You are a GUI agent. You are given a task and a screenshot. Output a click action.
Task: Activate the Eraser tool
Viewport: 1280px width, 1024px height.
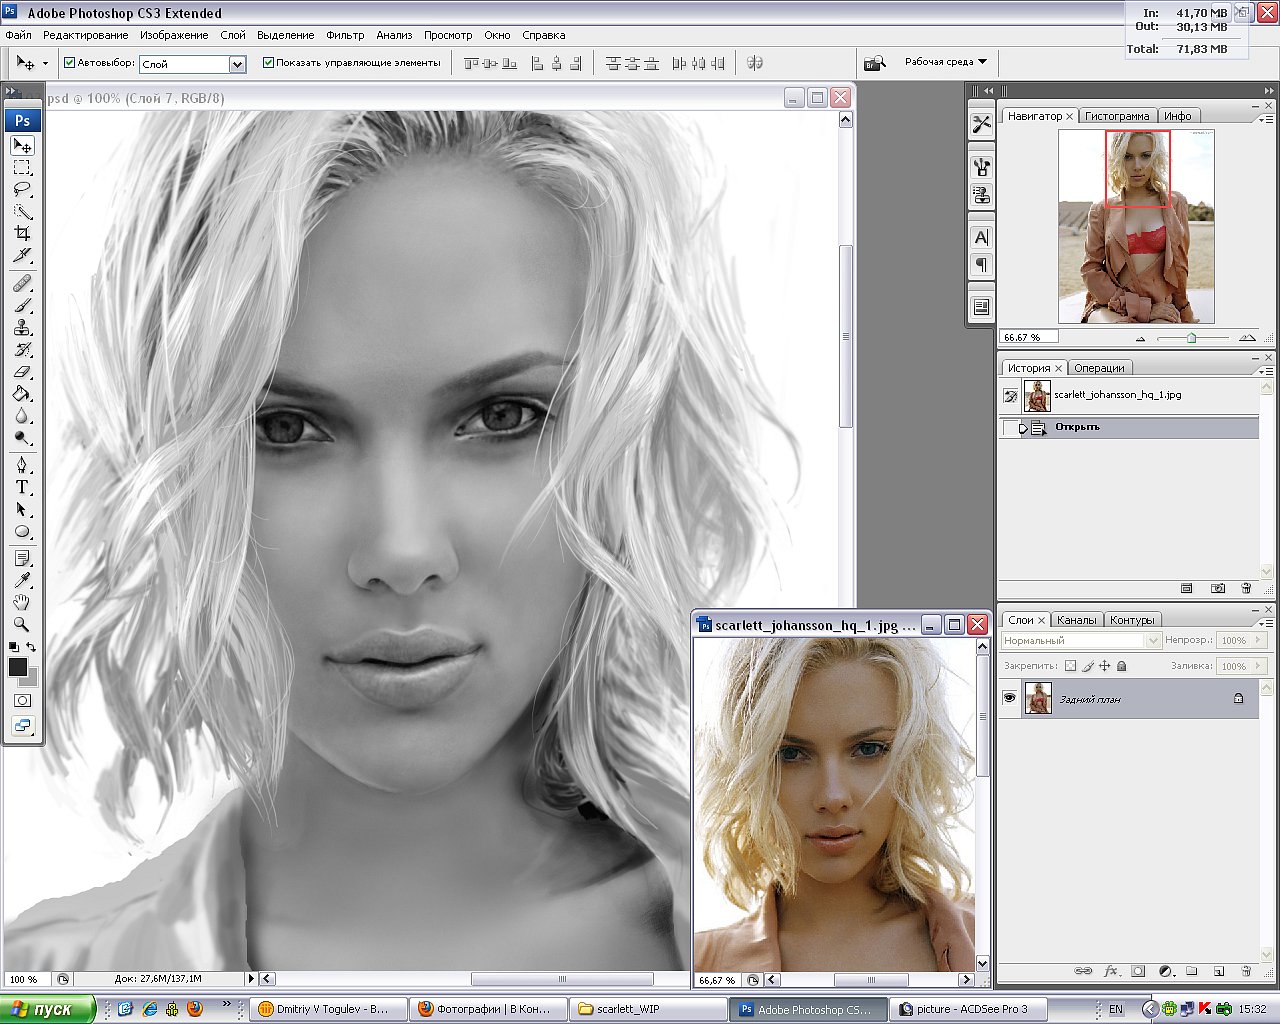(x=22, y=372)
